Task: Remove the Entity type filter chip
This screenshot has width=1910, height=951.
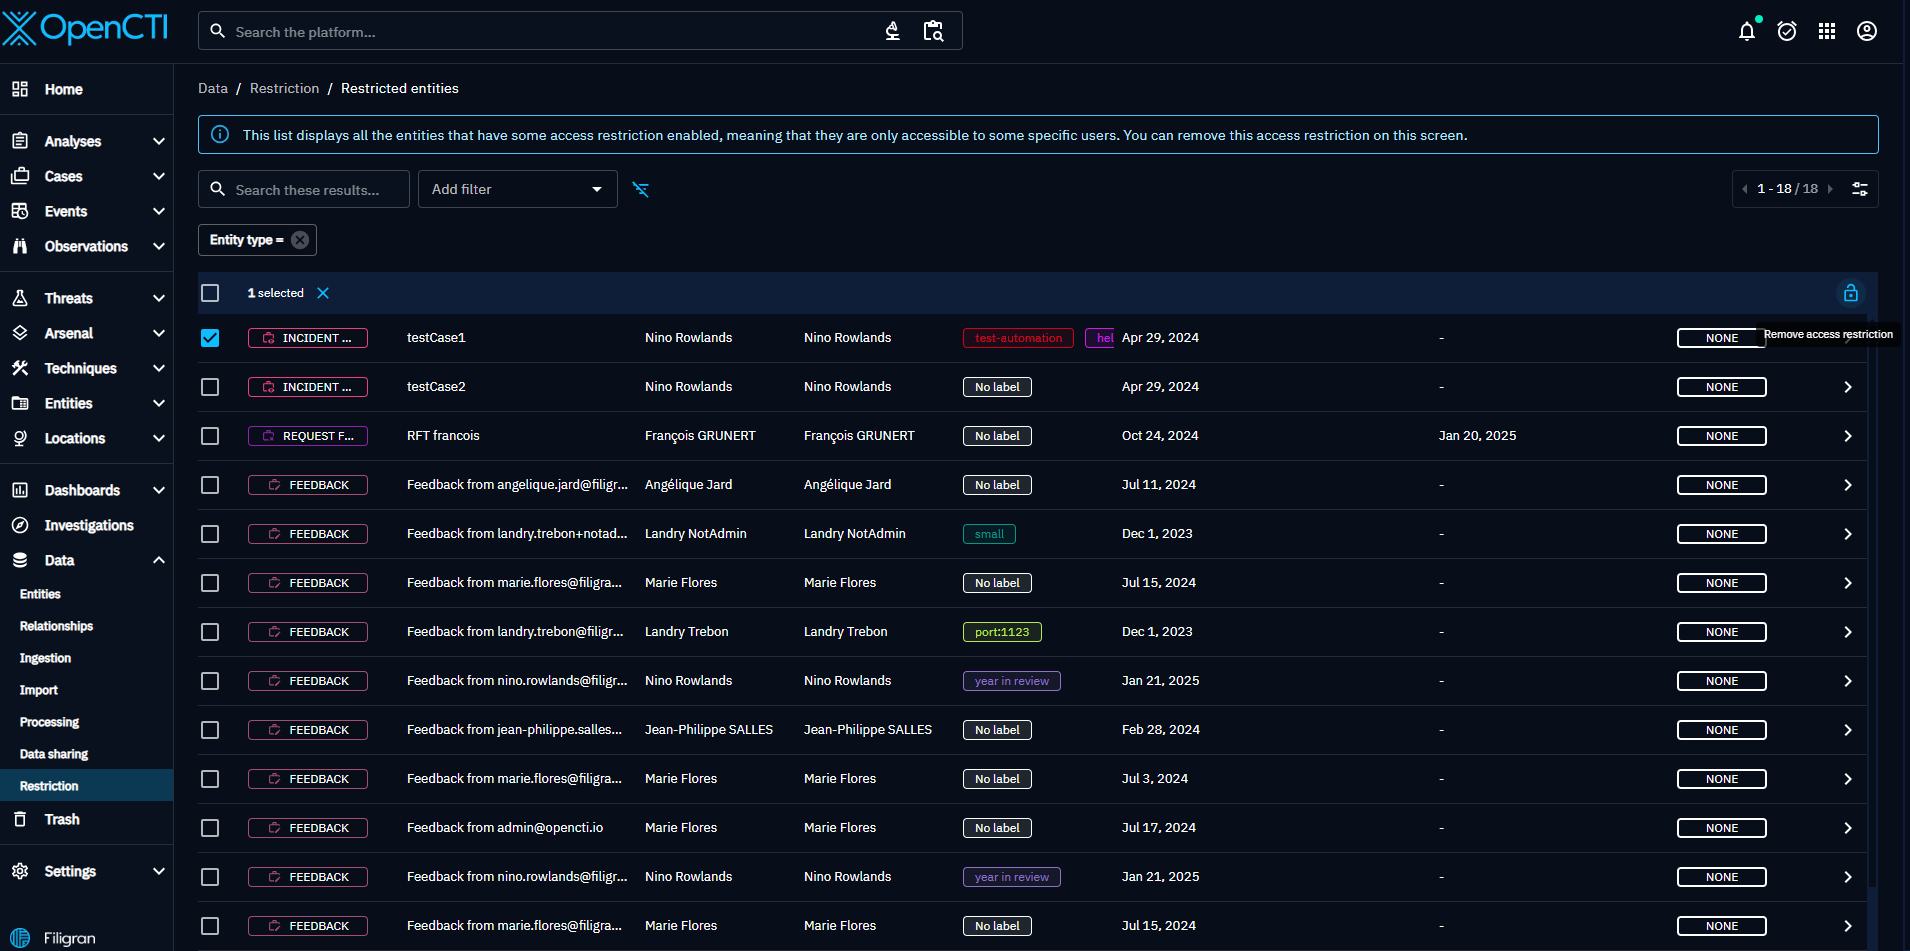Action: point(300,240)
